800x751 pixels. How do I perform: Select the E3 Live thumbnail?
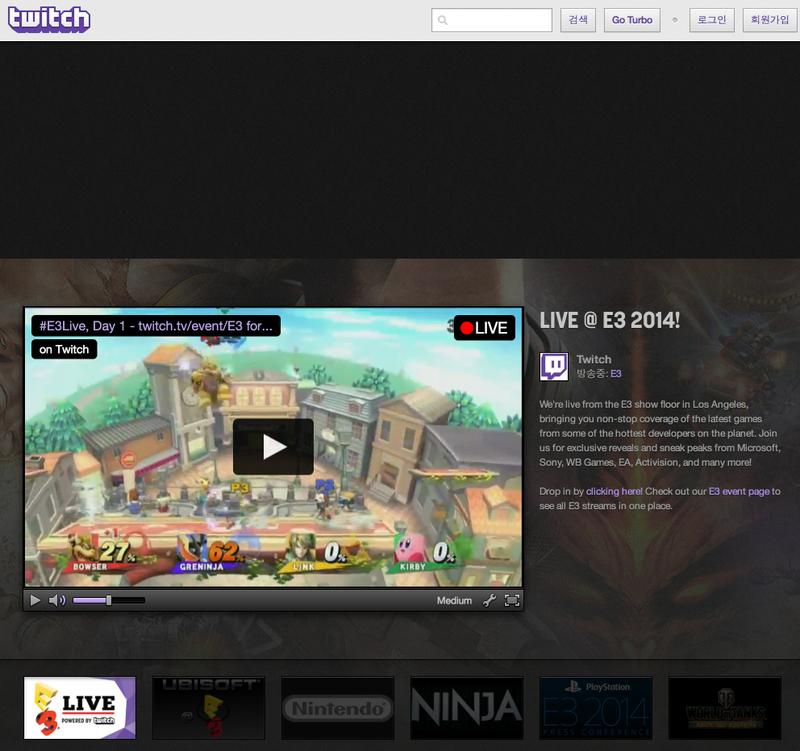80,708
